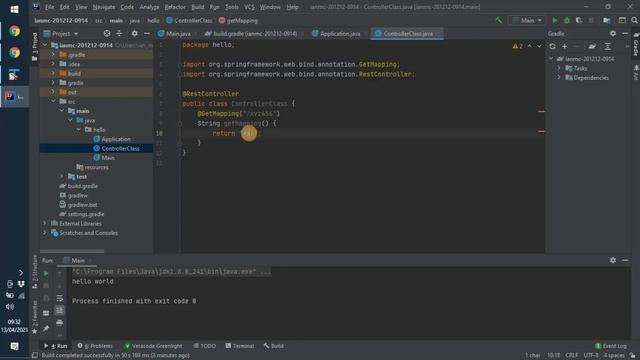Open Veracode Greenlight tool window

[153, 346]
